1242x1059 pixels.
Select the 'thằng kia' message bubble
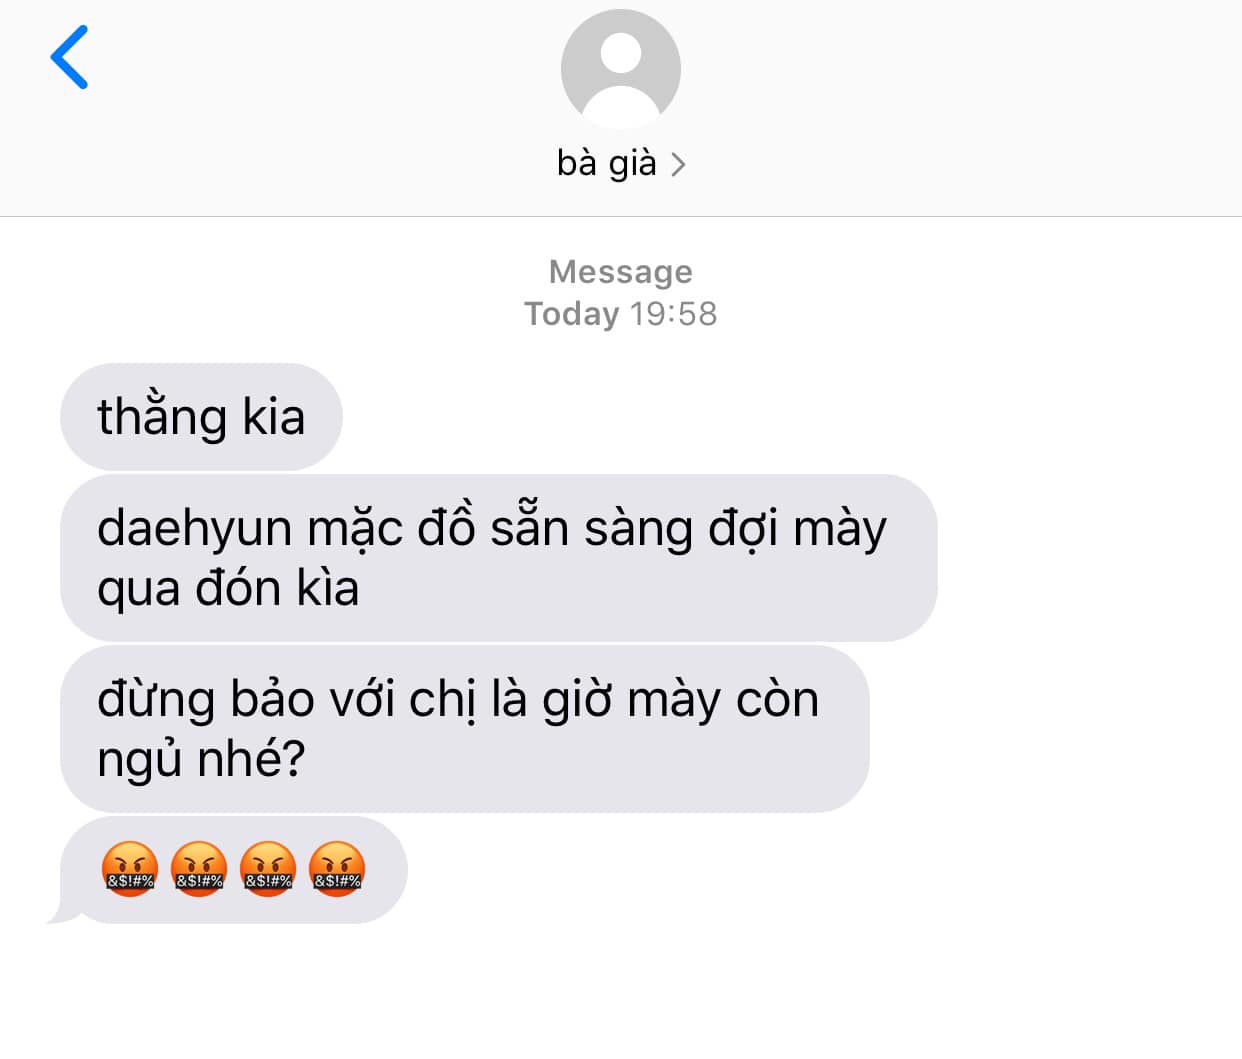201,417
